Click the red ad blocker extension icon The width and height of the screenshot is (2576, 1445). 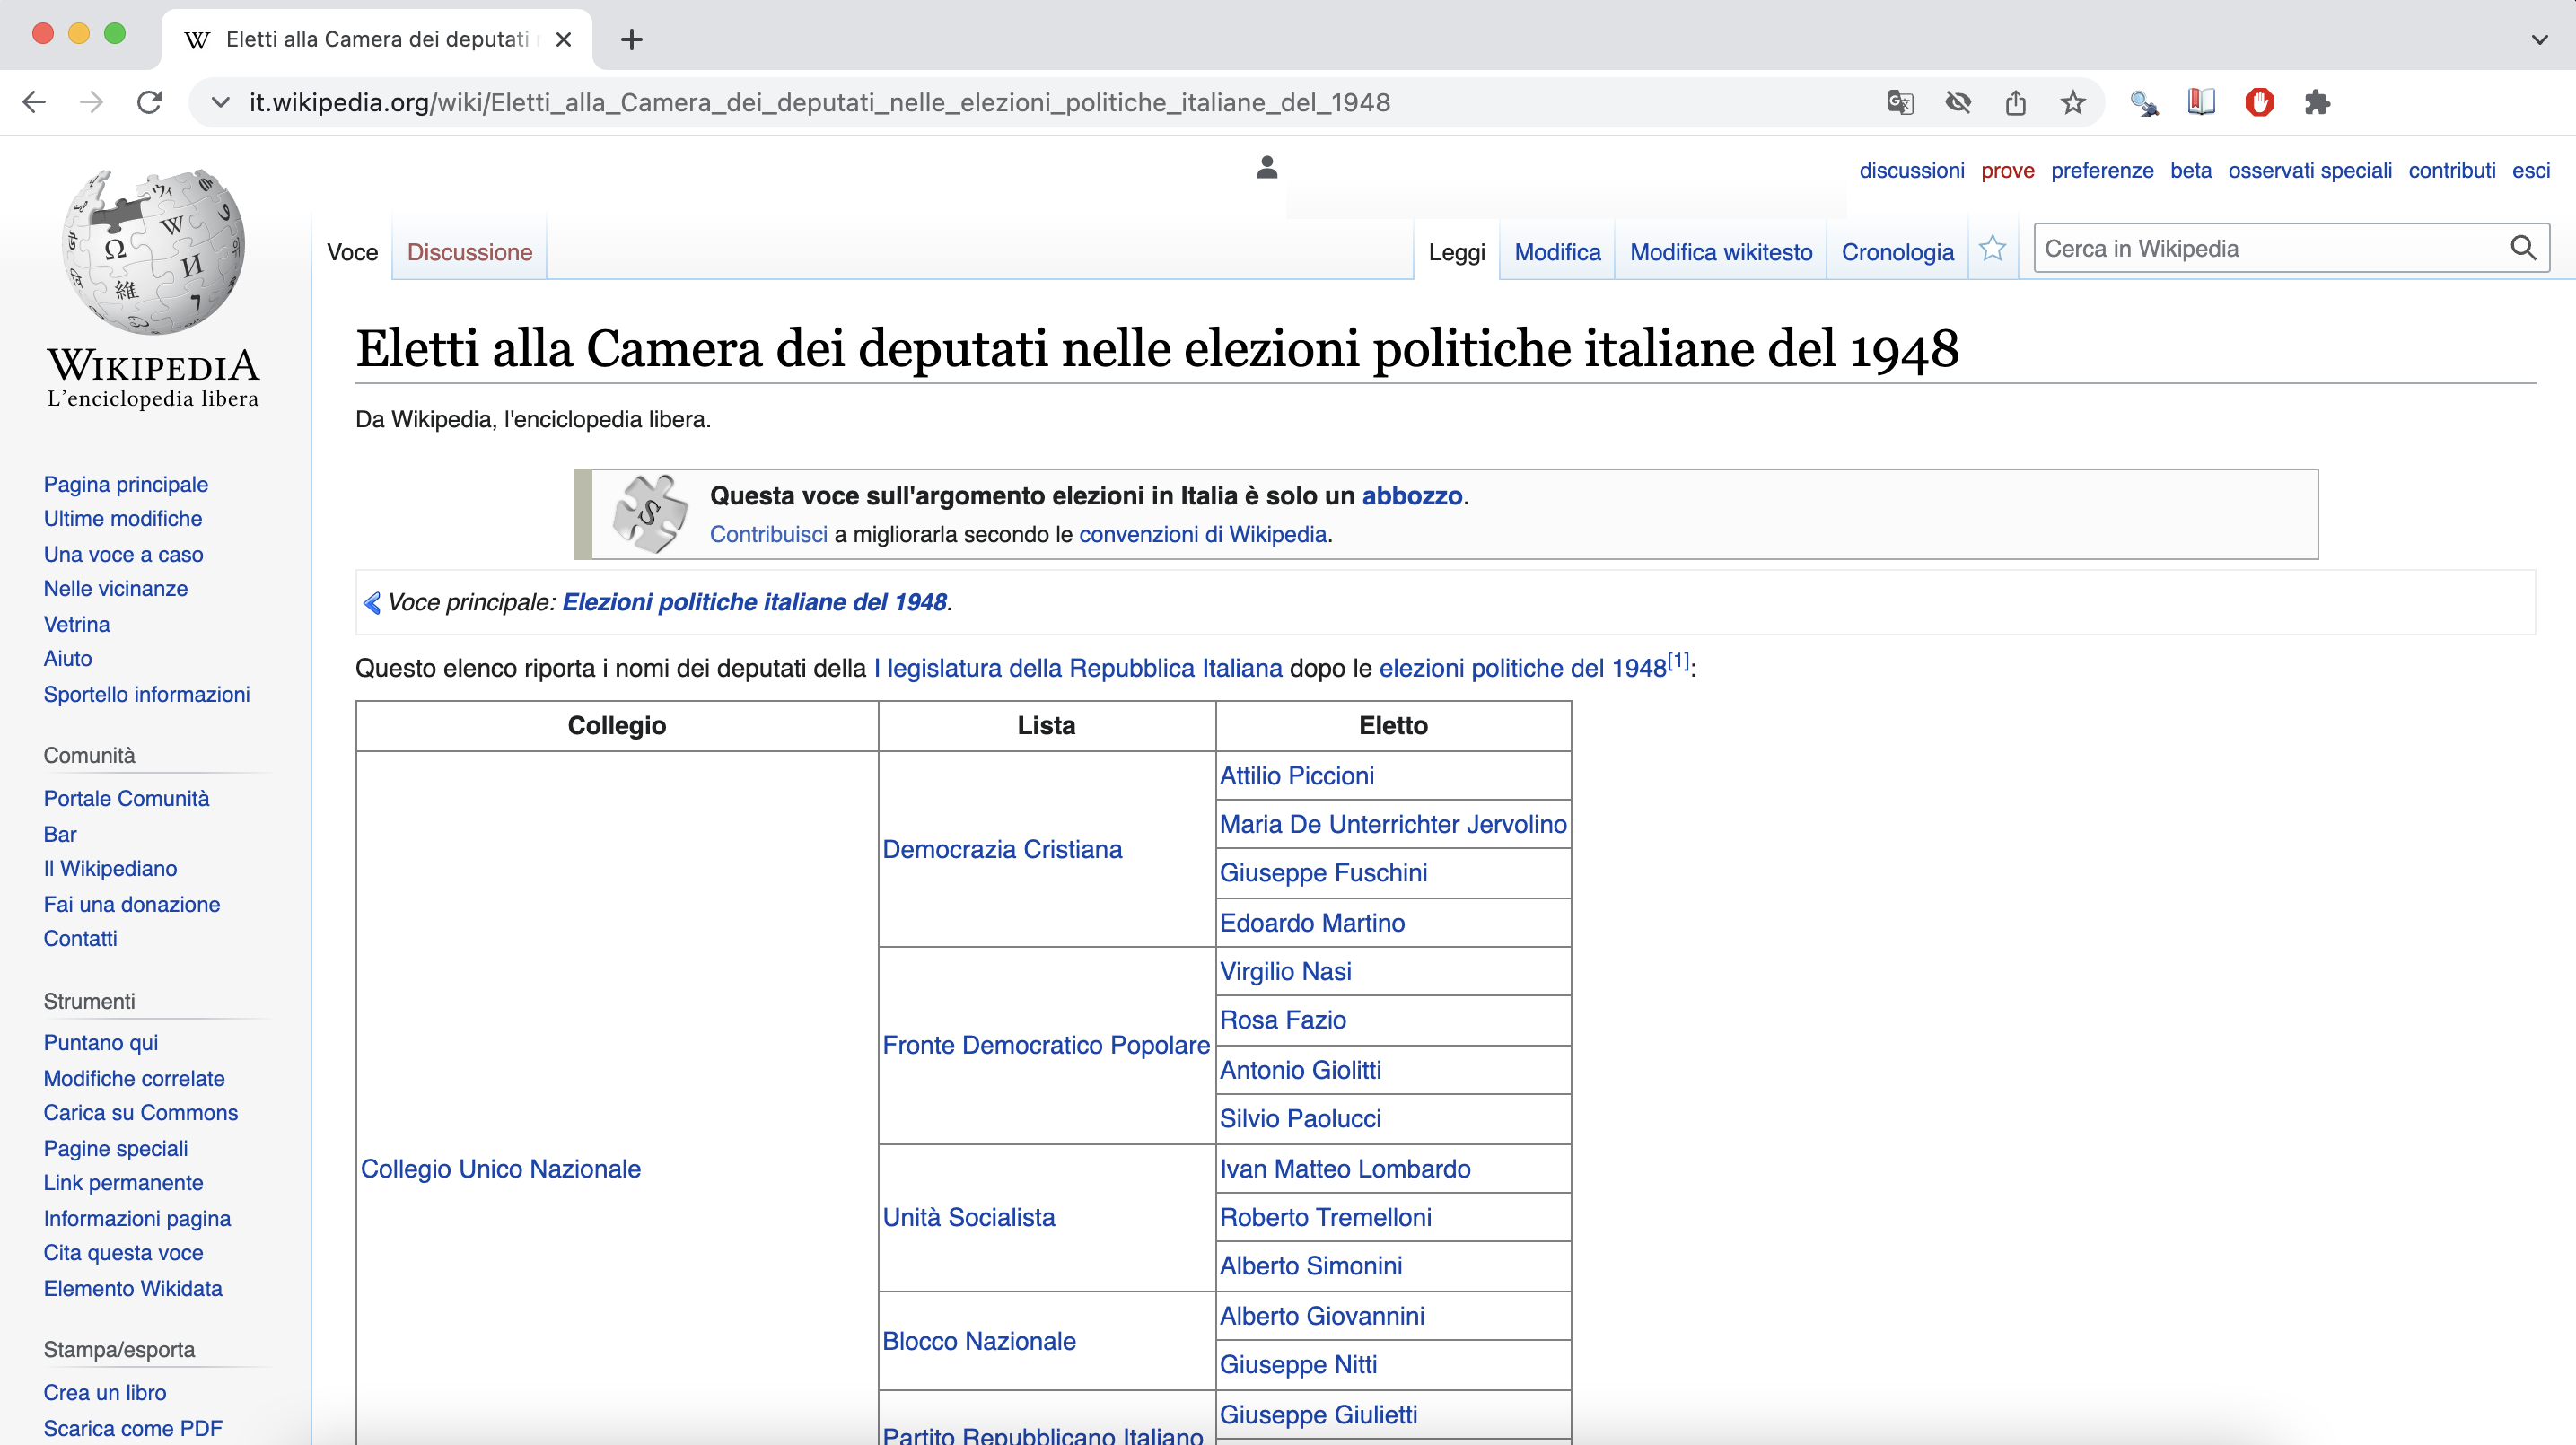click(2259, 102)
